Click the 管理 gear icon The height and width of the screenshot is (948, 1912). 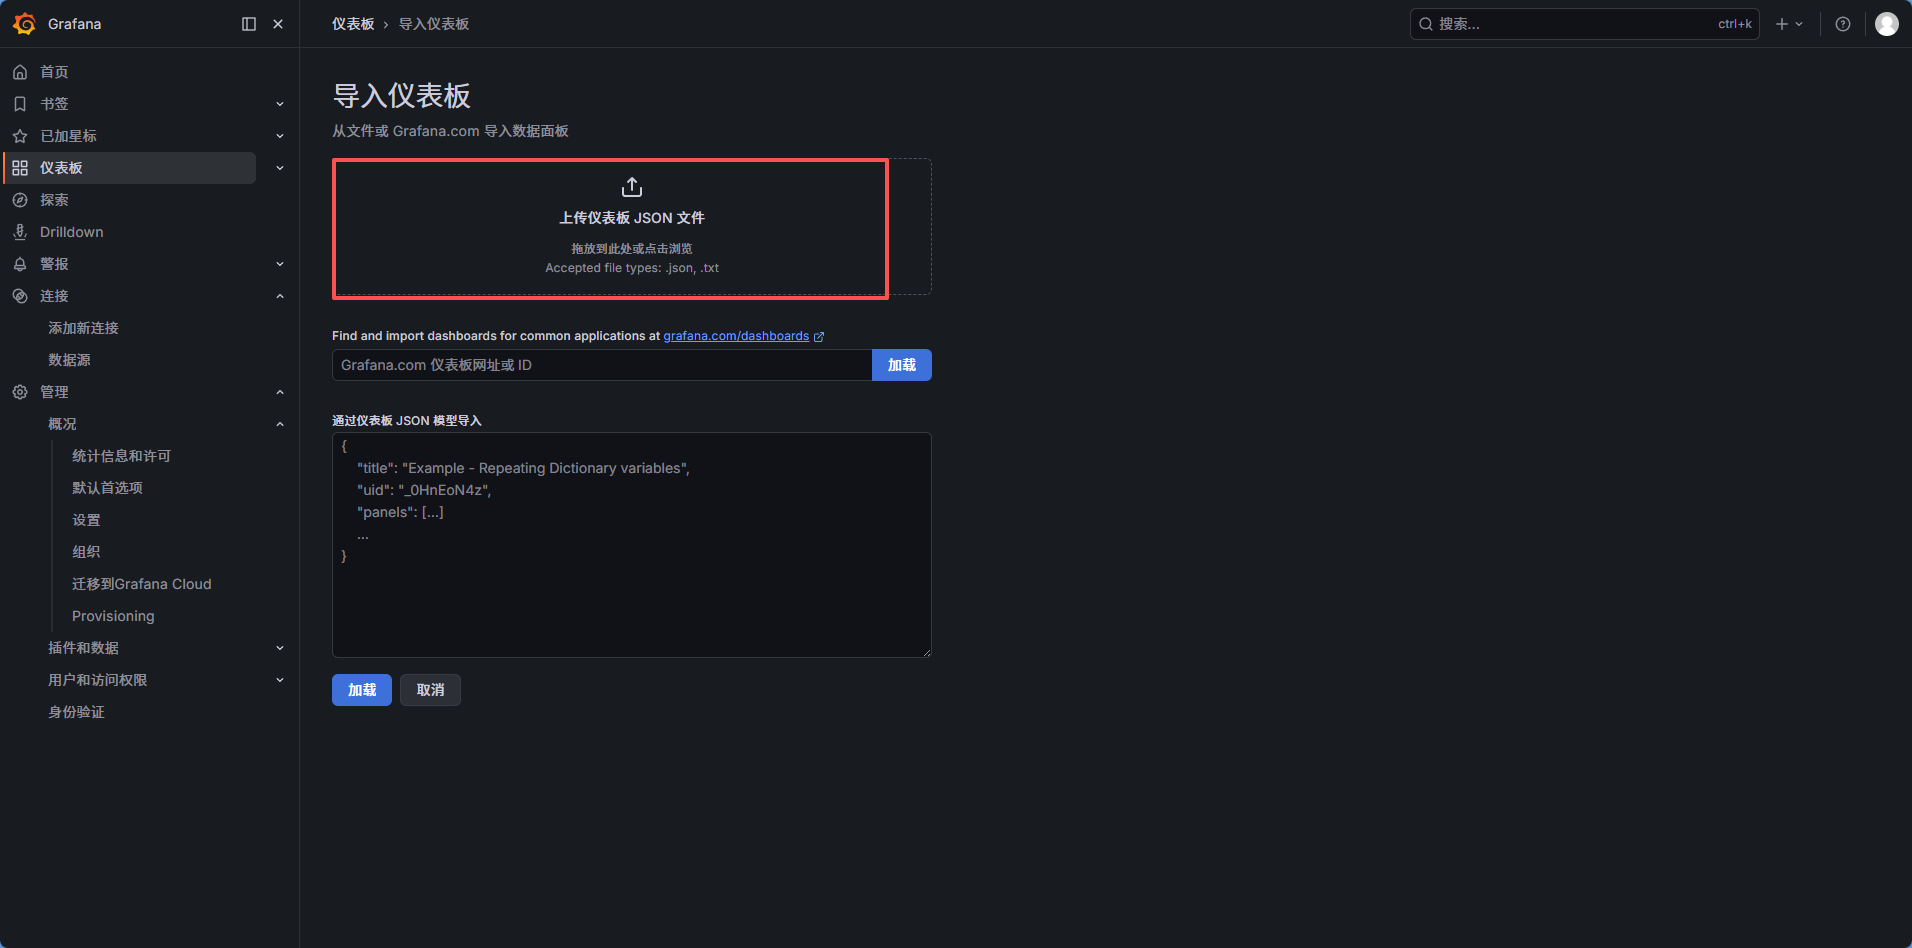20,392
